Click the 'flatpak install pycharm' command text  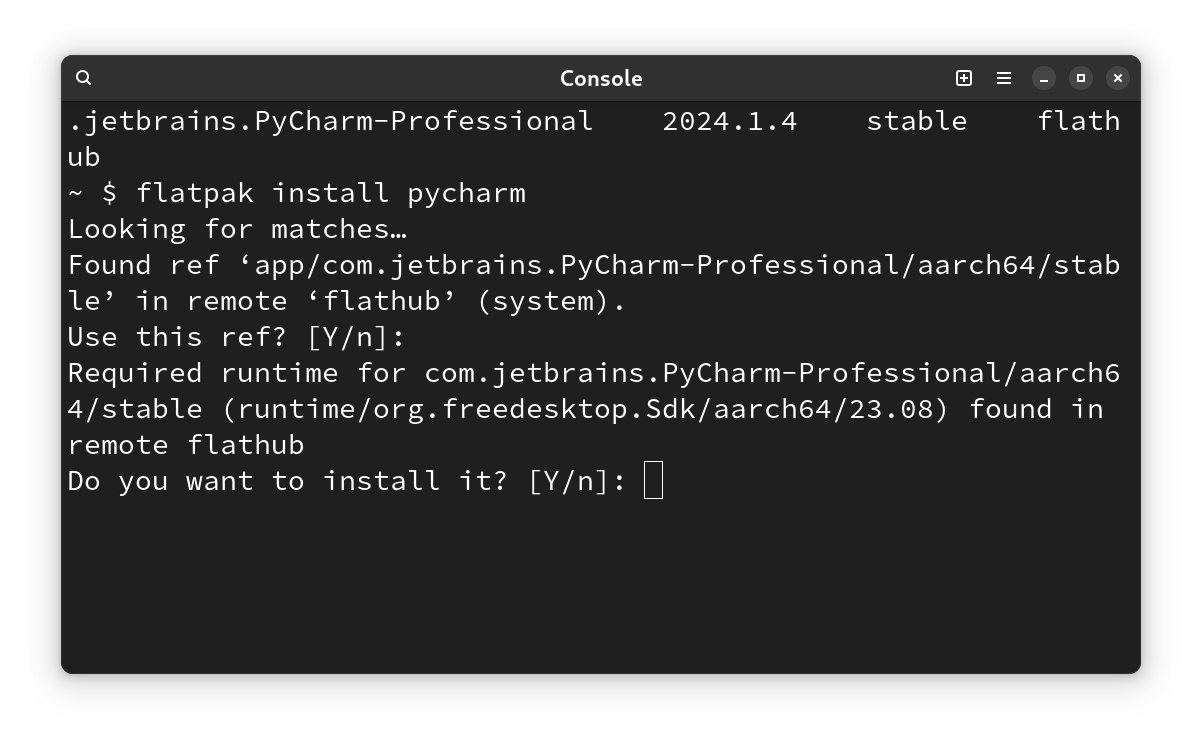coord(331,192)
